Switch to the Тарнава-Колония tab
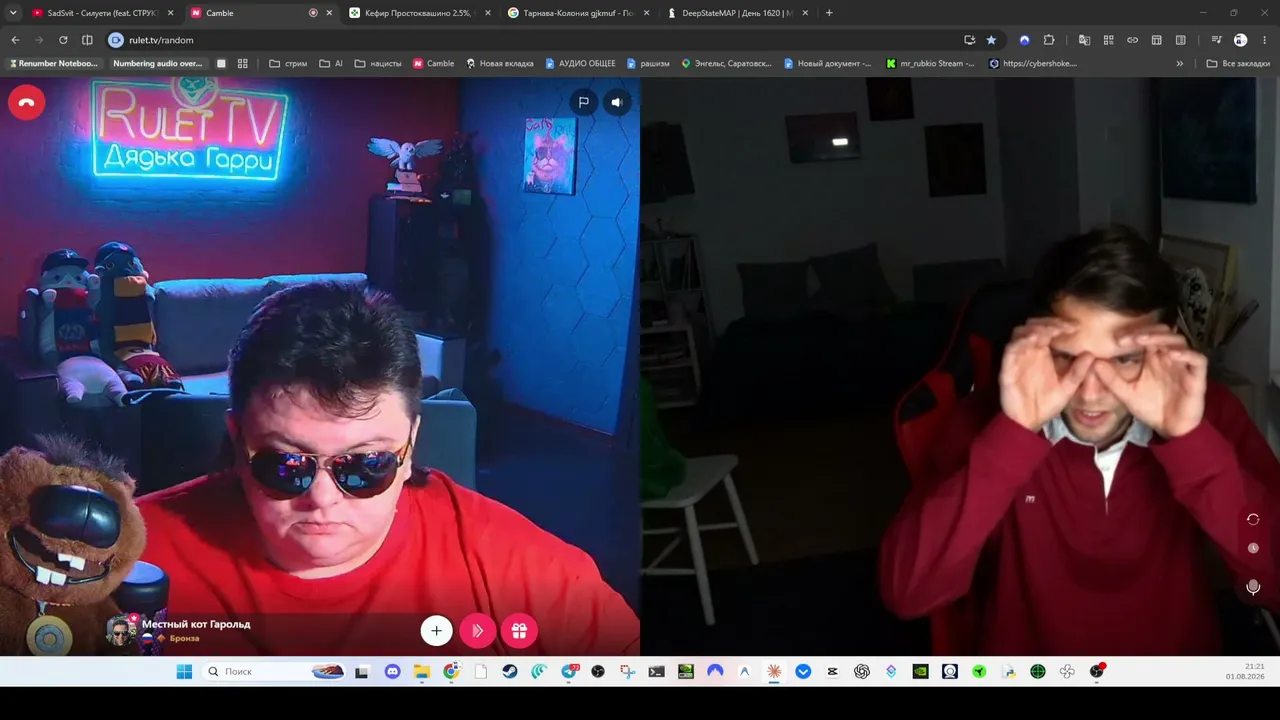The height and width of the screenshot is (720, 1280). (x=578, y=13)
